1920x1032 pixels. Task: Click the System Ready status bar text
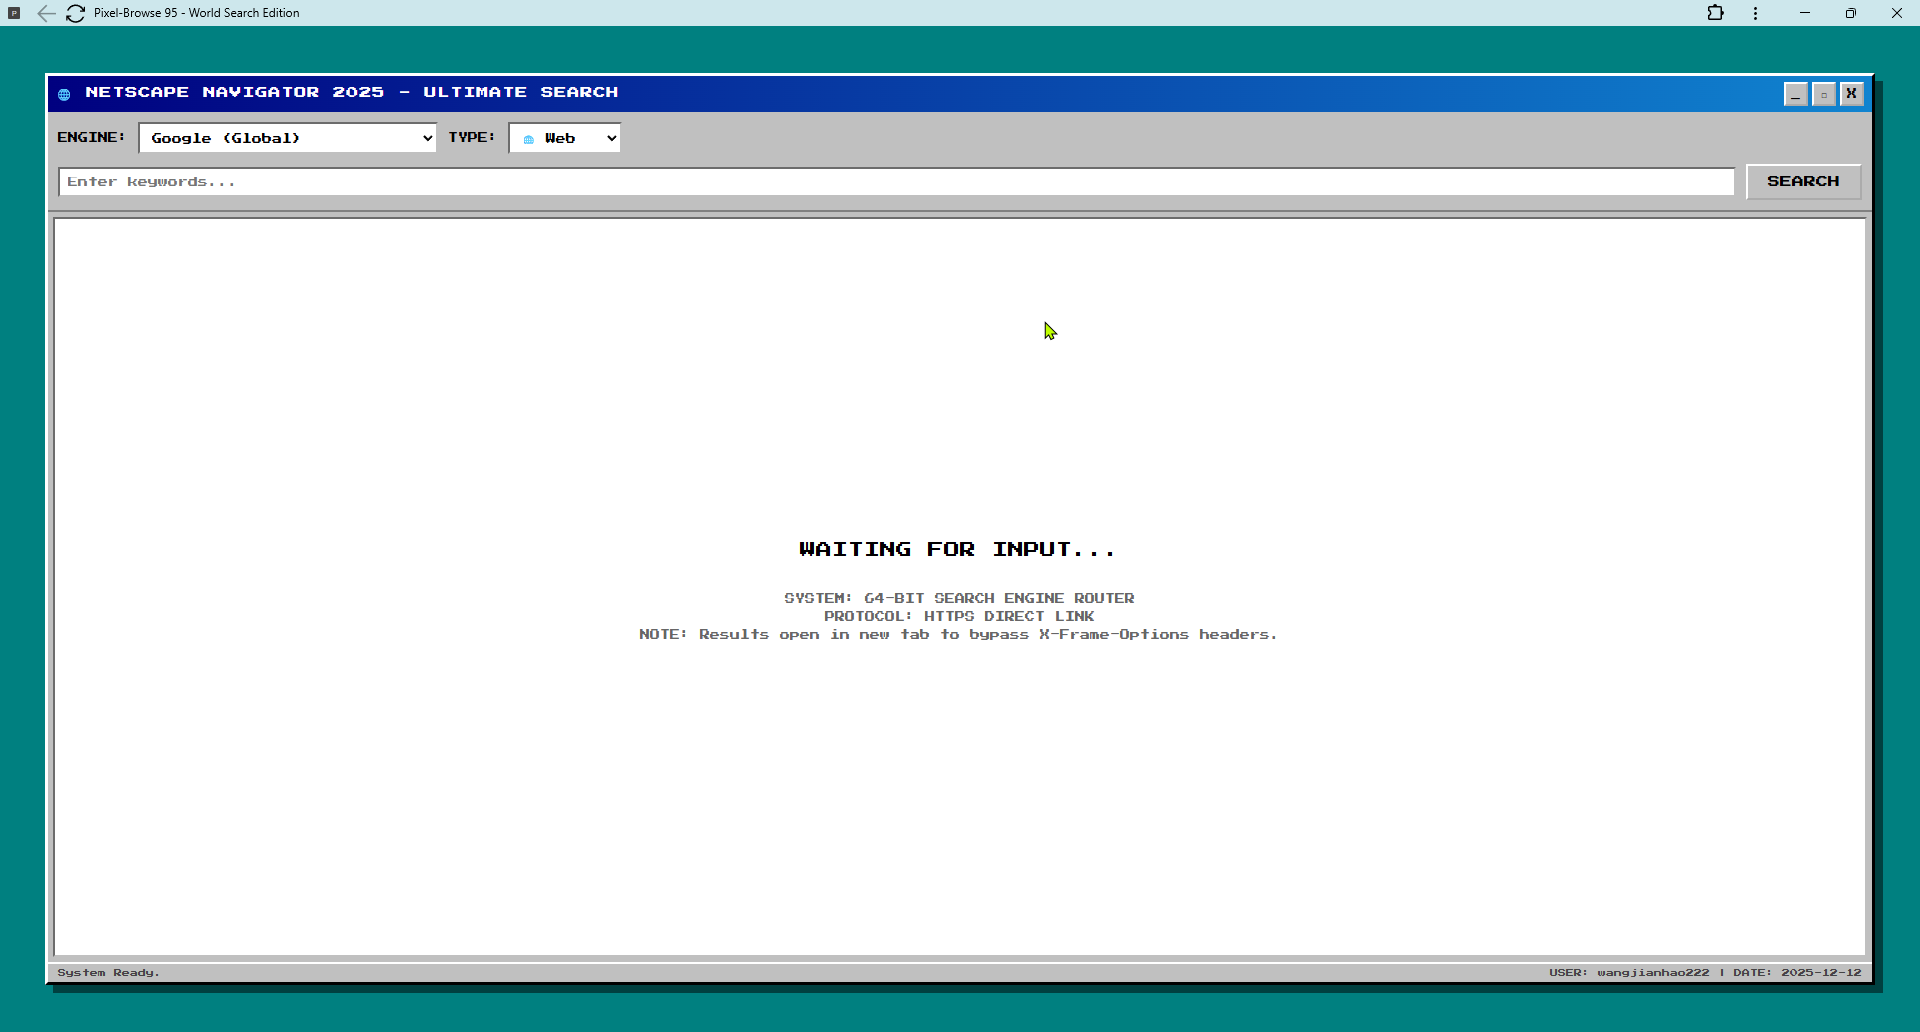(107, 971)
